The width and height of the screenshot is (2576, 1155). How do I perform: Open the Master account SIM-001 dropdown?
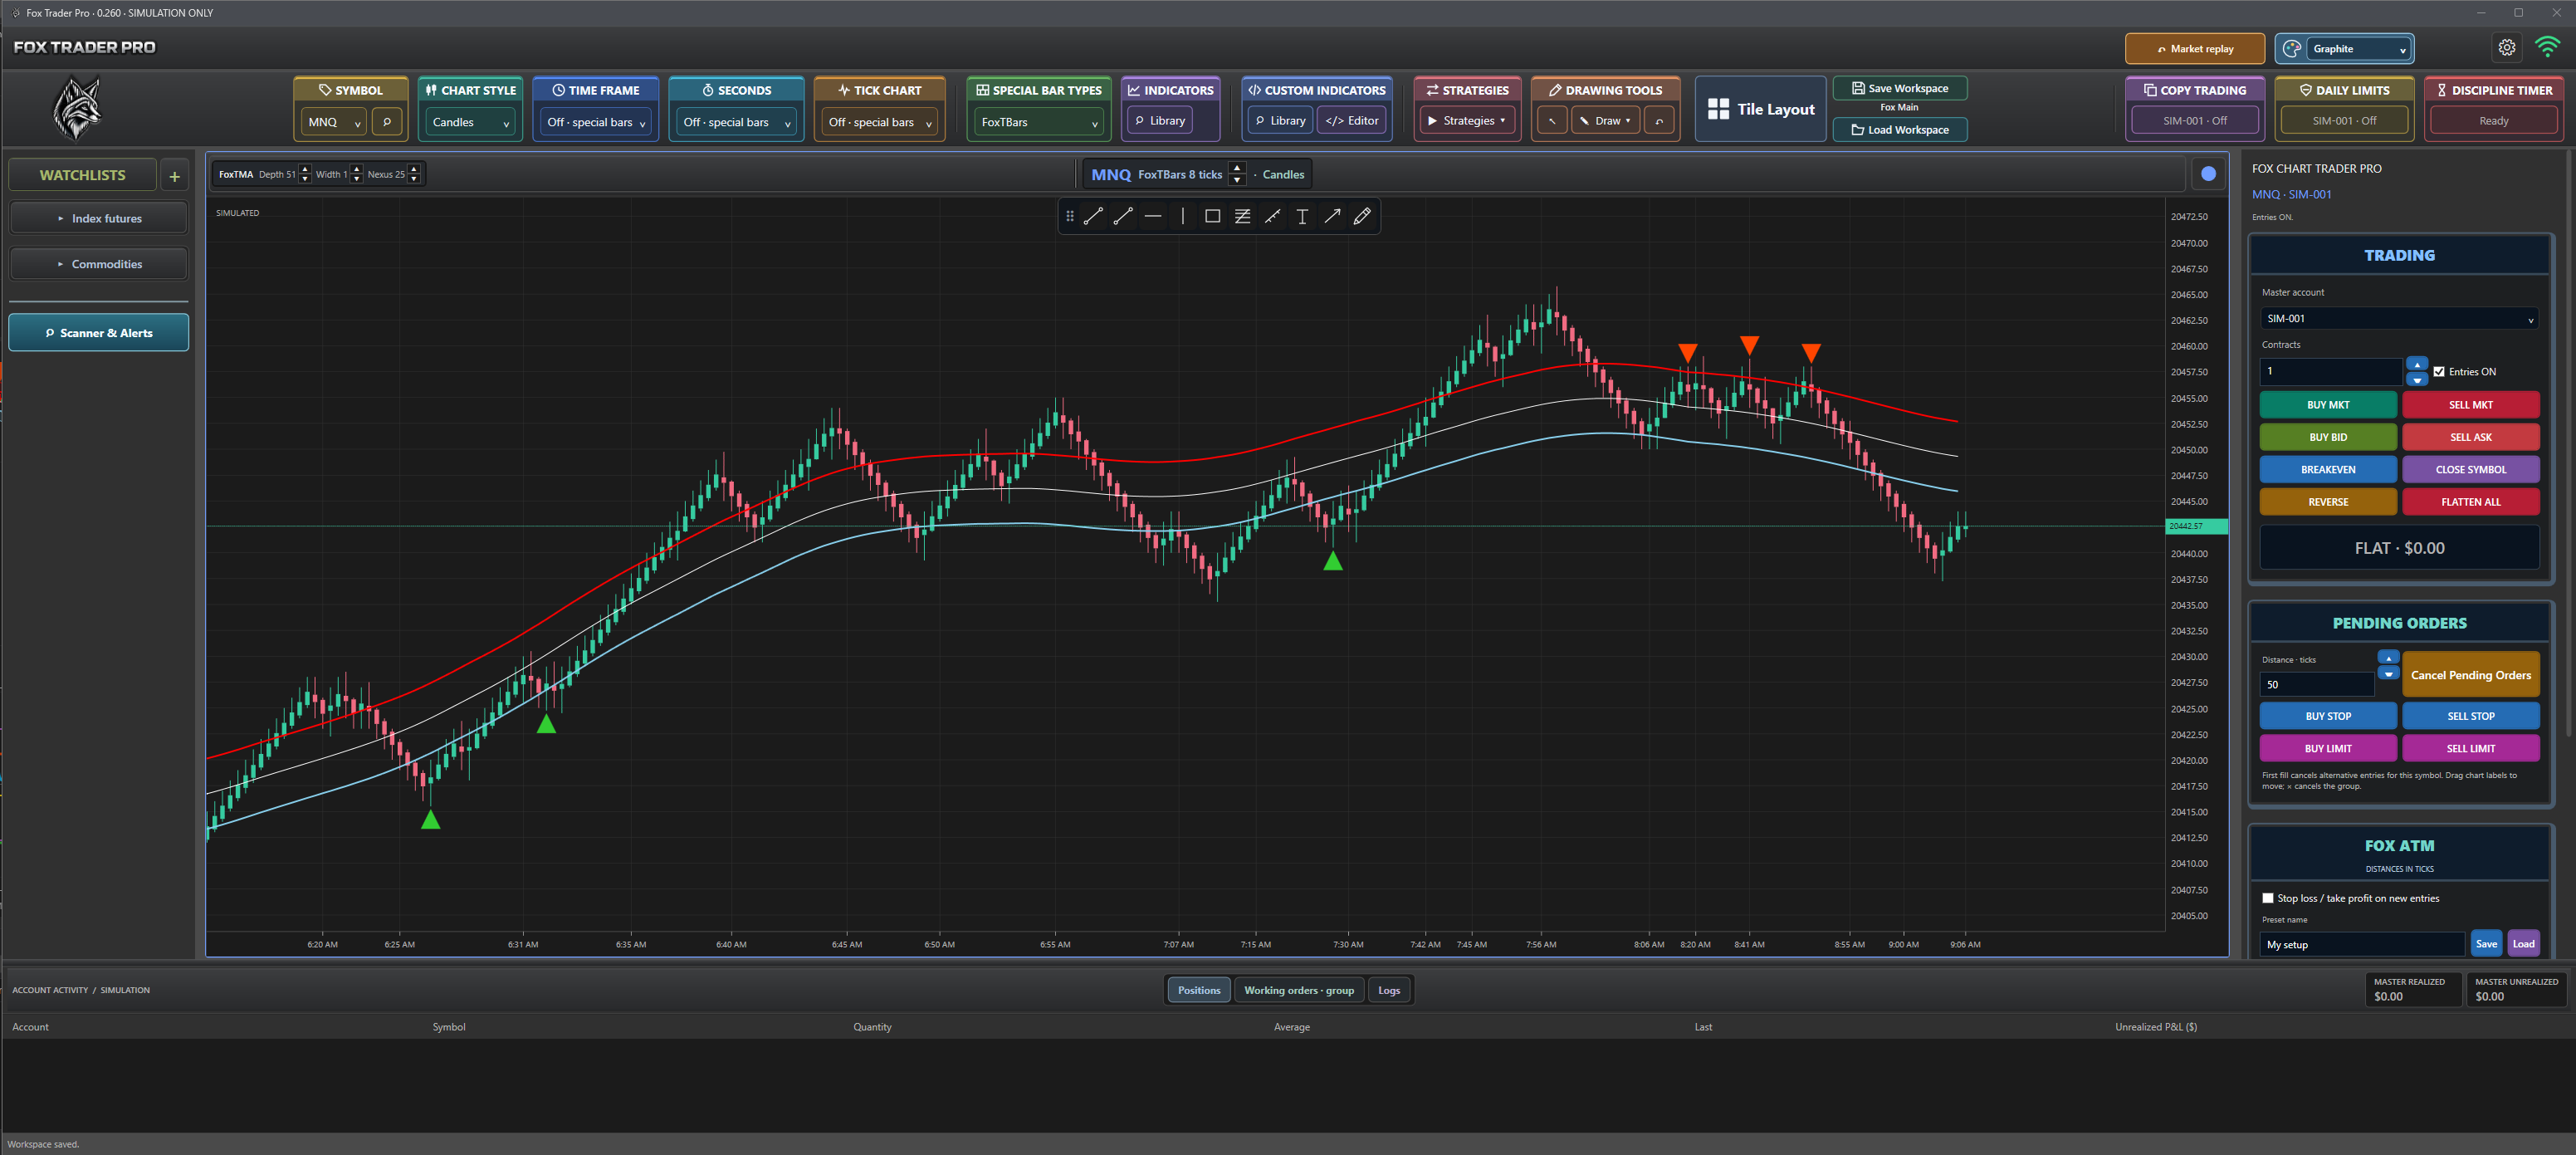point(2398,318)
